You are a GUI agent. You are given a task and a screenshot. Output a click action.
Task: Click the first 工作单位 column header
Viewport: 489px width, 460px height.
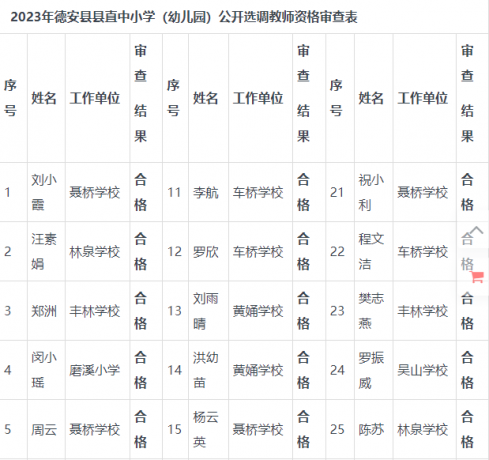94,98
